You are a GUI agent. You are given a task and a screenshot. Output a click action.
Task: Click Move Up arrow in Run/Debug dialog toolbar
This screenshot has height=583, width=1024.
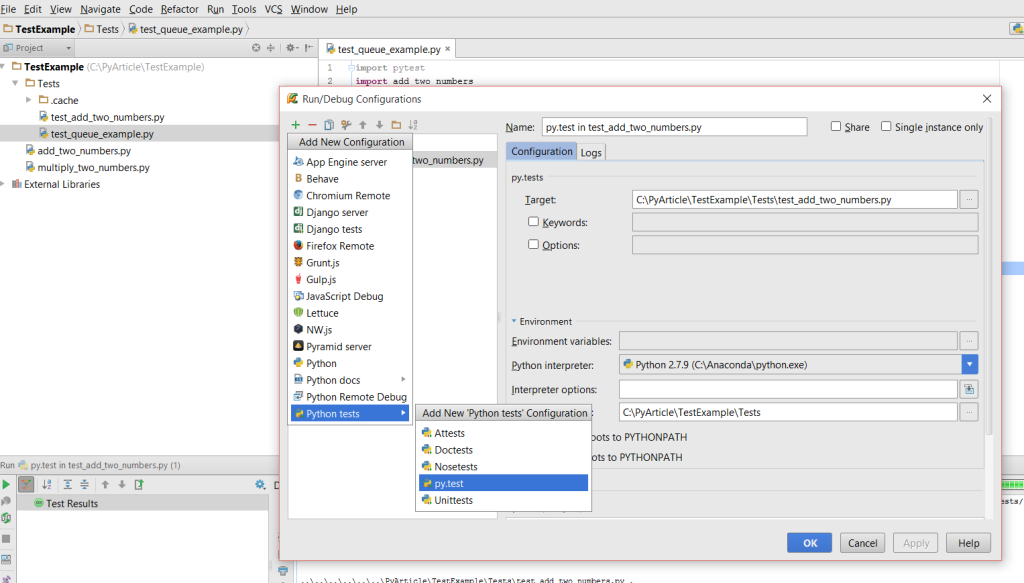pos(362,125)
